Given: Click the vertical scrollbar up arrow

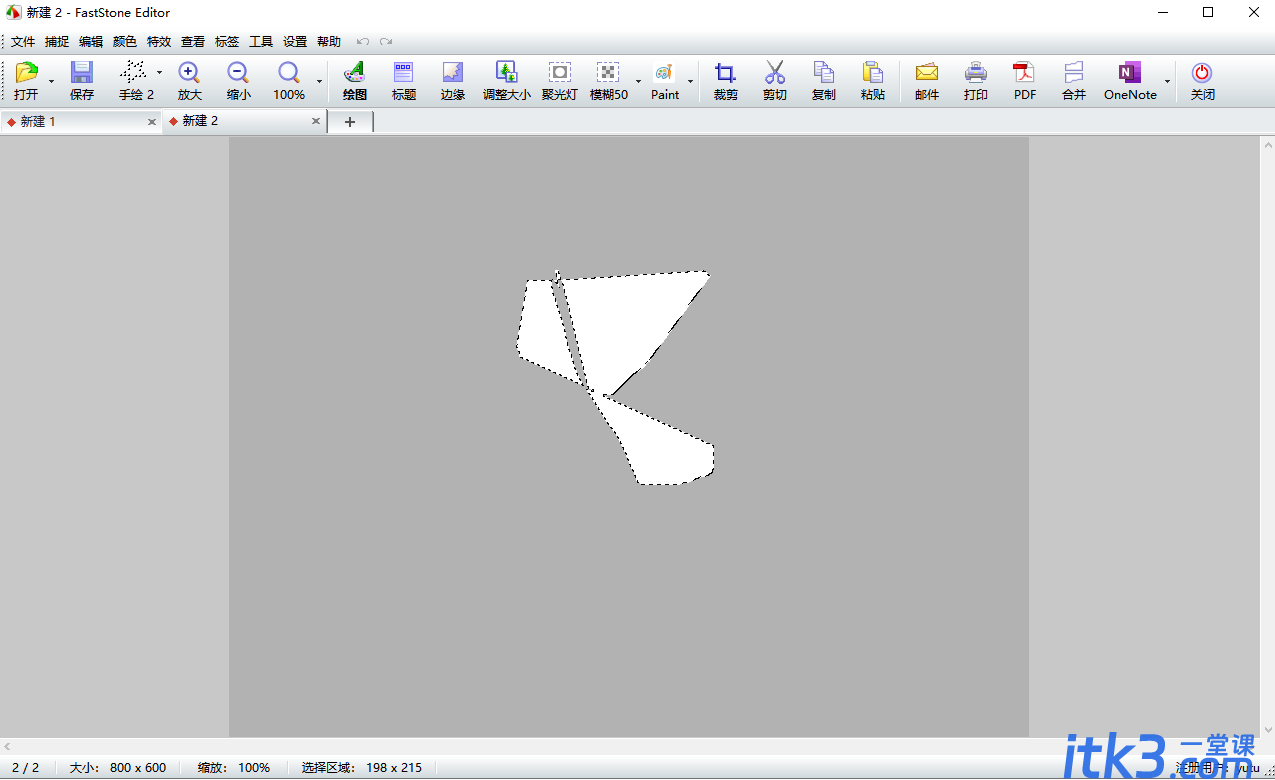Looking at the screenshot, I should click(1267, 144).
